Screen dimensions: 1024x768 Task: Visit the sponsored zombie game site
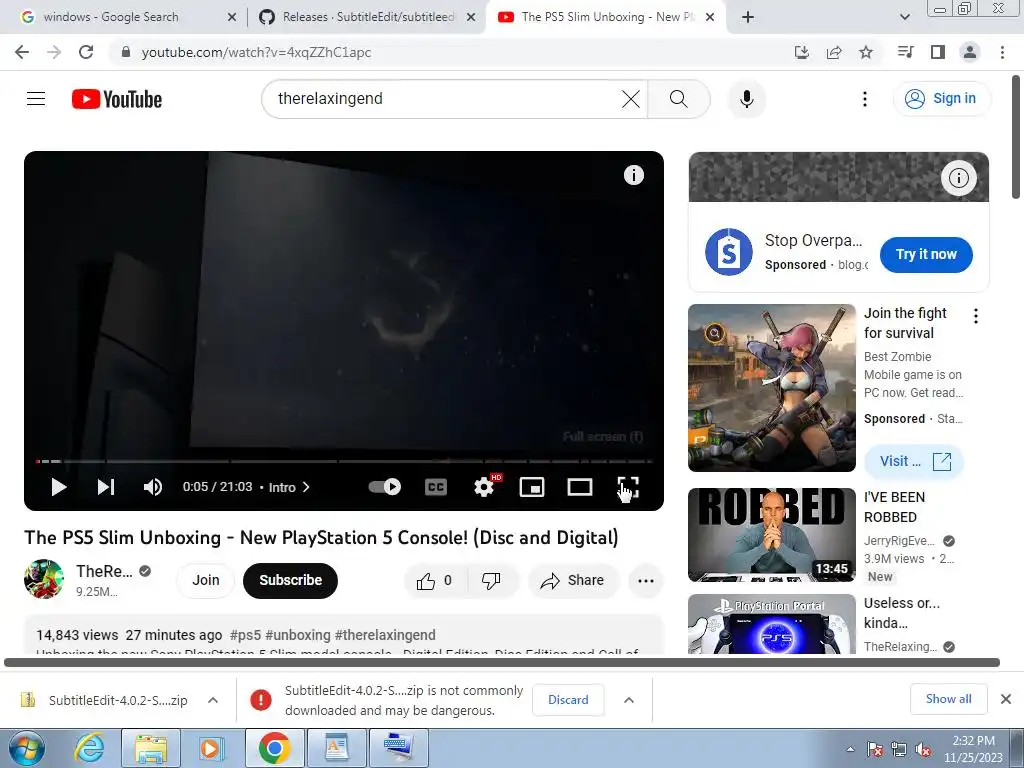point(914,462)
